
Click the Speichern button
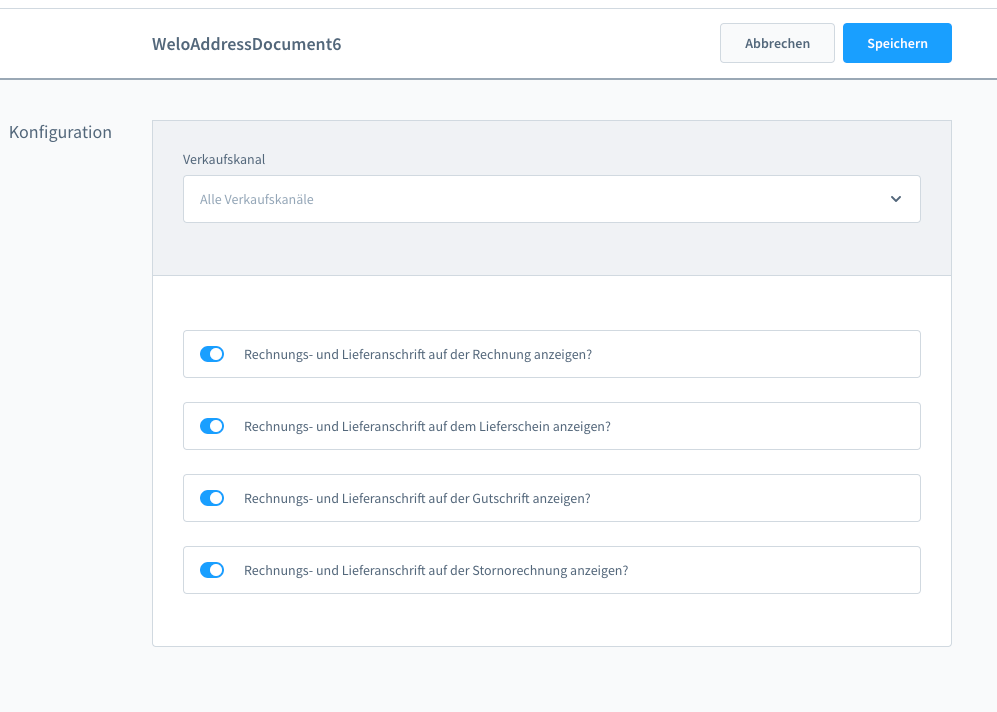[x=897, y=43]
